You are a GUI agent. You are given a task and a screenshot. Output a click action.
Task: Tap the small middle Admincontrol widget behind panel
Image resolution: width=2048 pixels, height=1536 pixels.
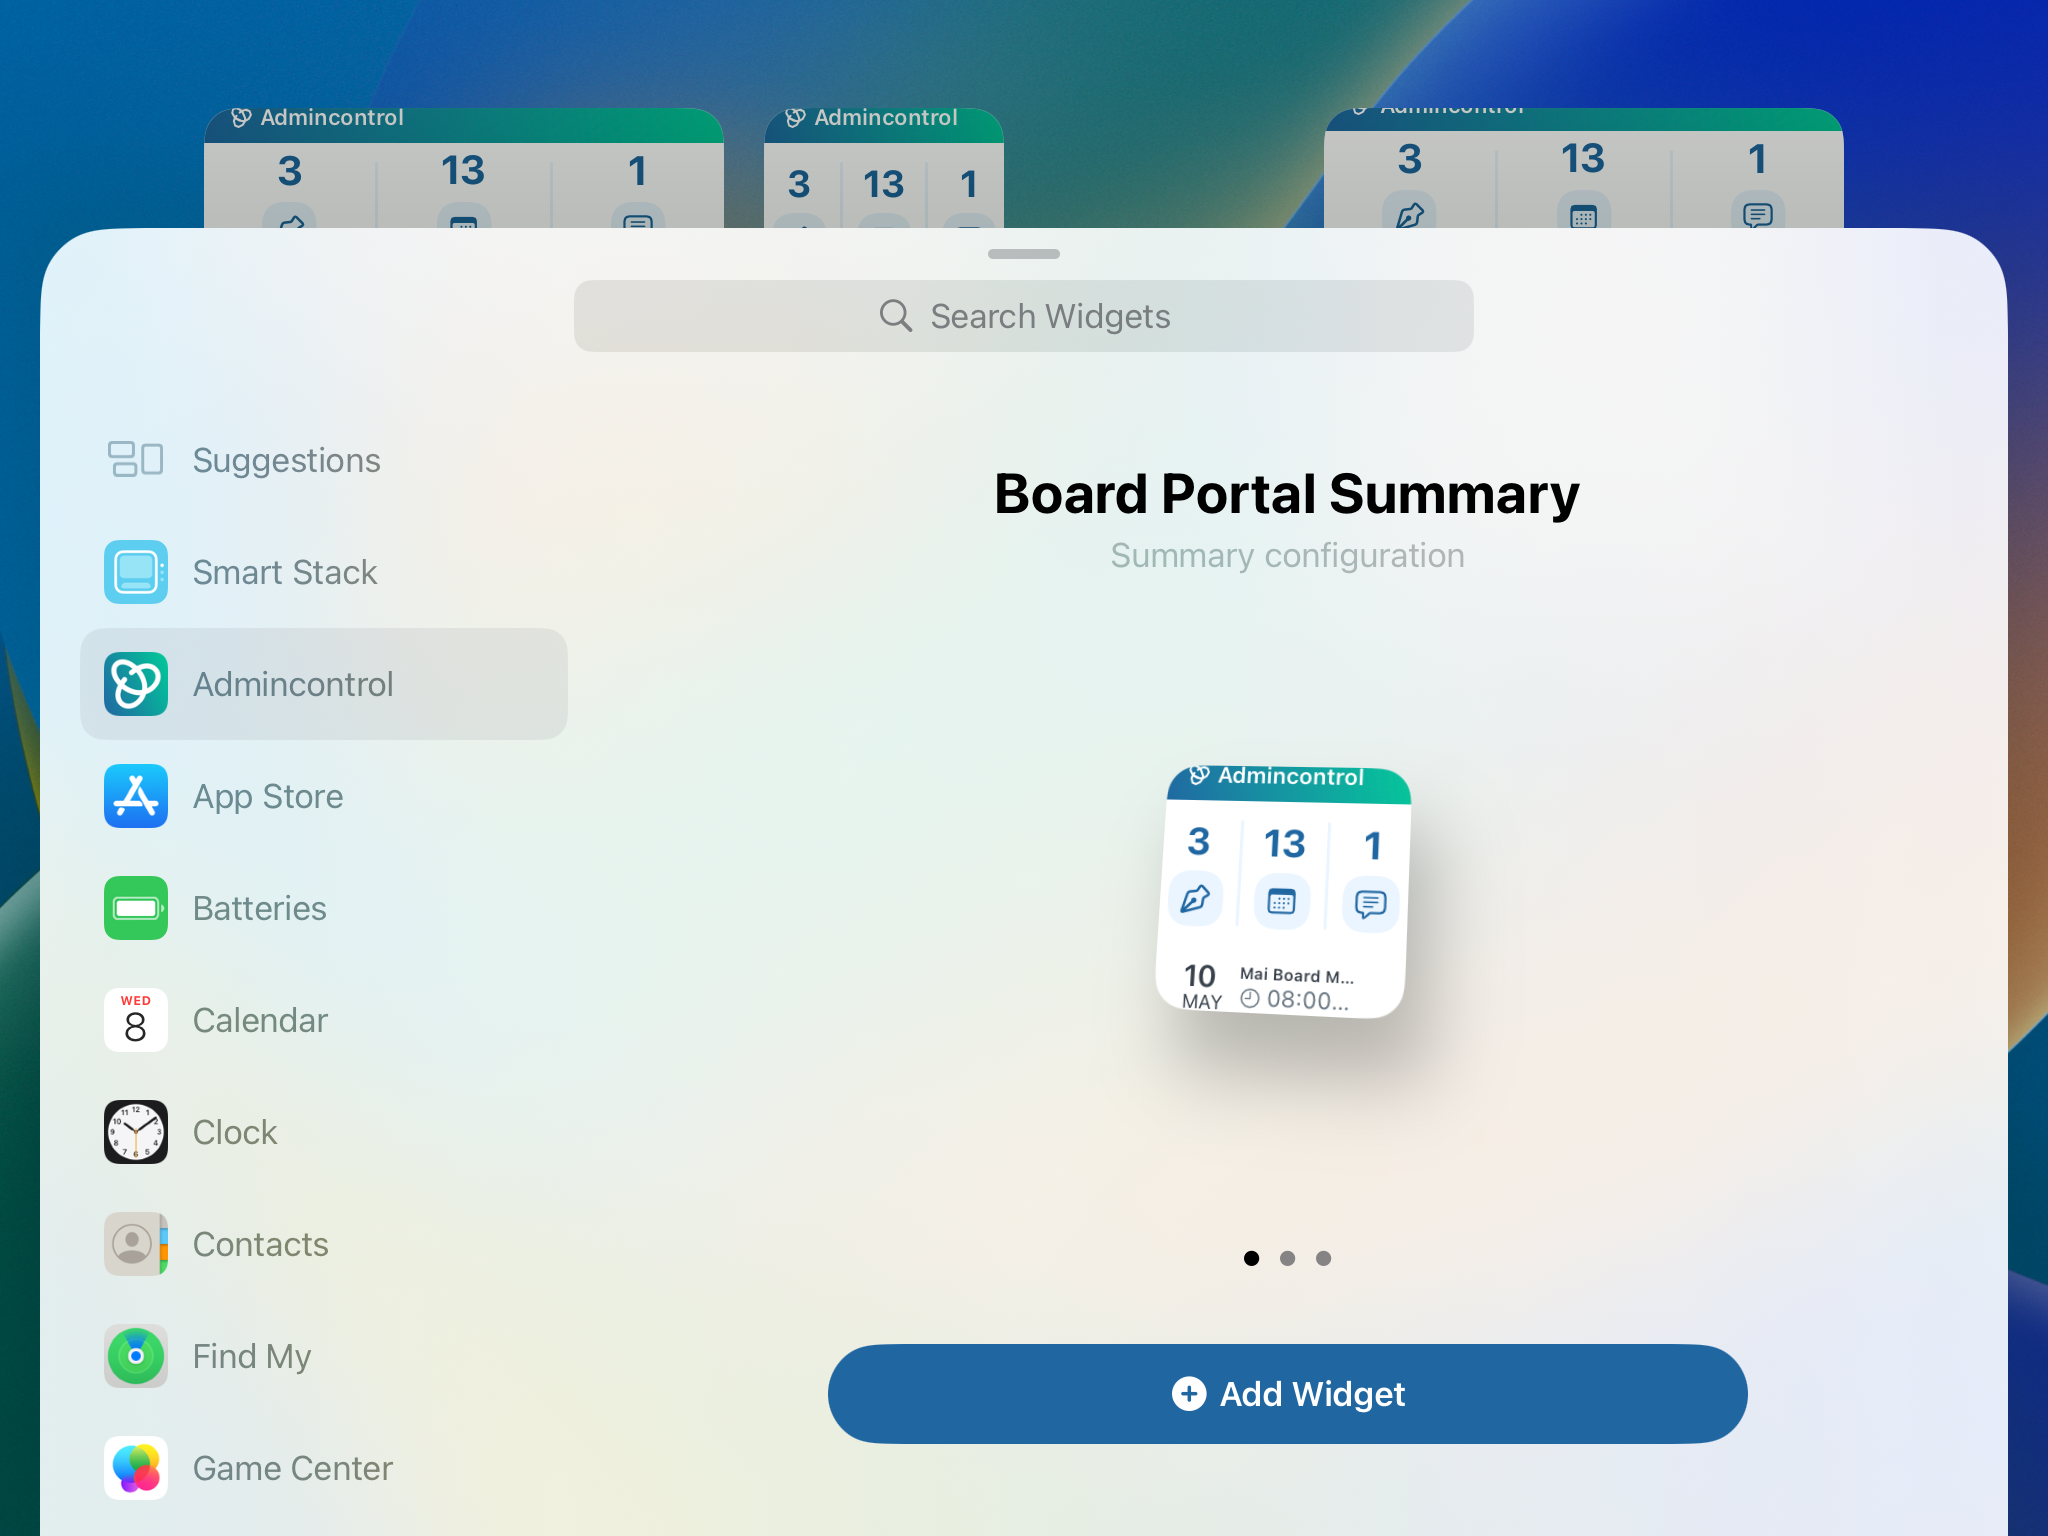pyautogui.click(x=884, y=168)
